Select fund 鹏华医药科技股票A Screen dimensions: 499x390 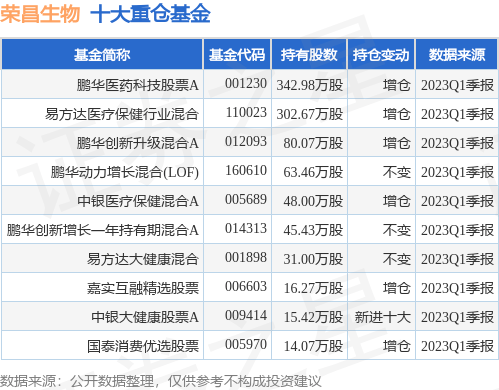point(138,85)
